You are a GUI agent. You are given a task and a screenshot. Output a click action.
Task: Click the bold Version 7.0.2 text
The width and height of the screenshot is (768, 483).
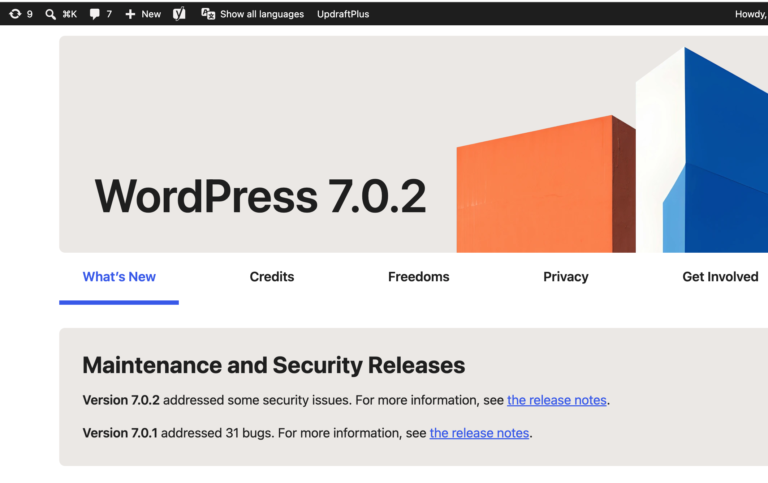[x=121, y=400]
